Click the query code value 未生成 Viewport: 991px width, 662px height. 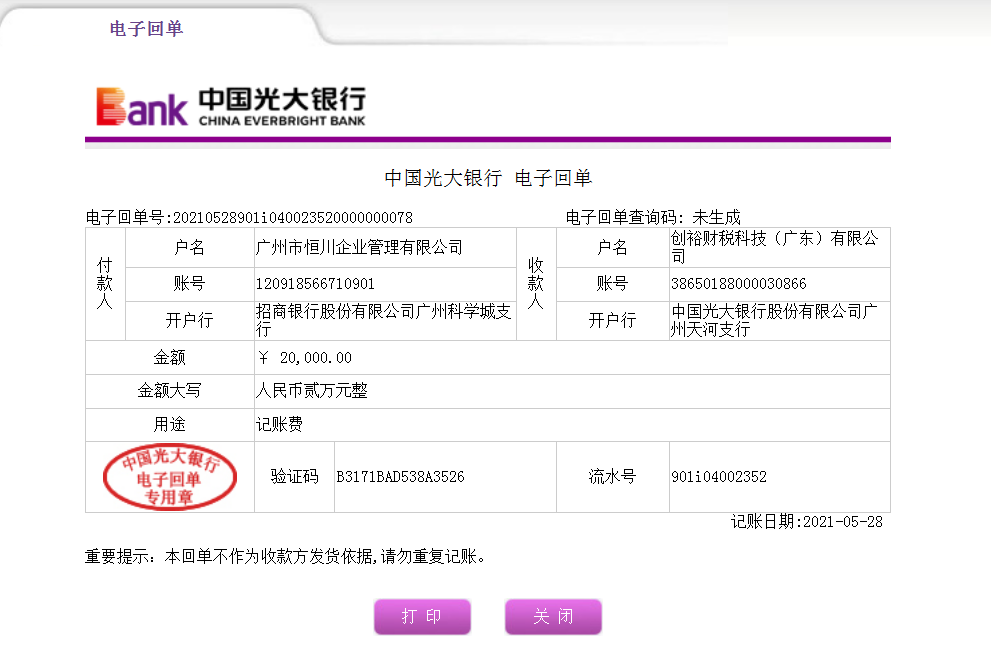coord(716,218)
